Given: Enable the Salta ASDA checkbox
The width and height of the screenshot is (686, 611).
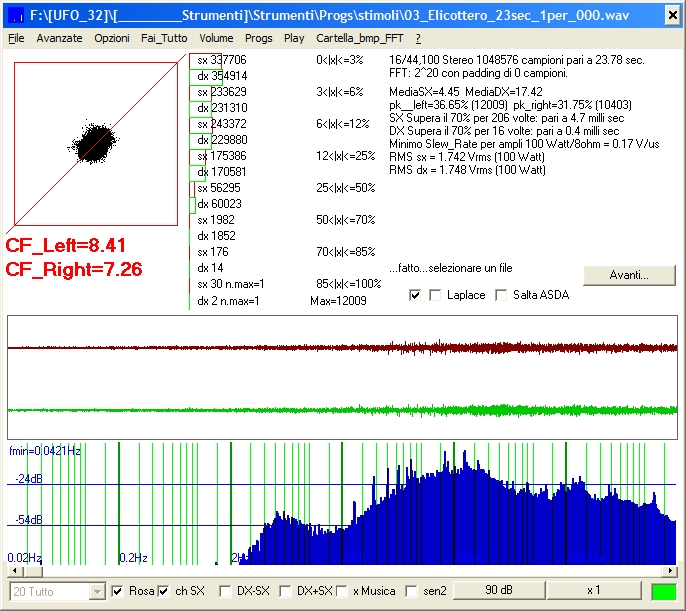Looking at the screenshot, I should (x=501, y=295).
